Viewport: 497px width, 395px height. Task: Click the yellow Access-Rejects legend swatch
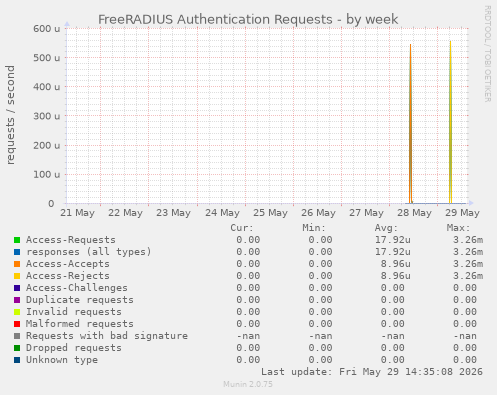tap(17, 276)
